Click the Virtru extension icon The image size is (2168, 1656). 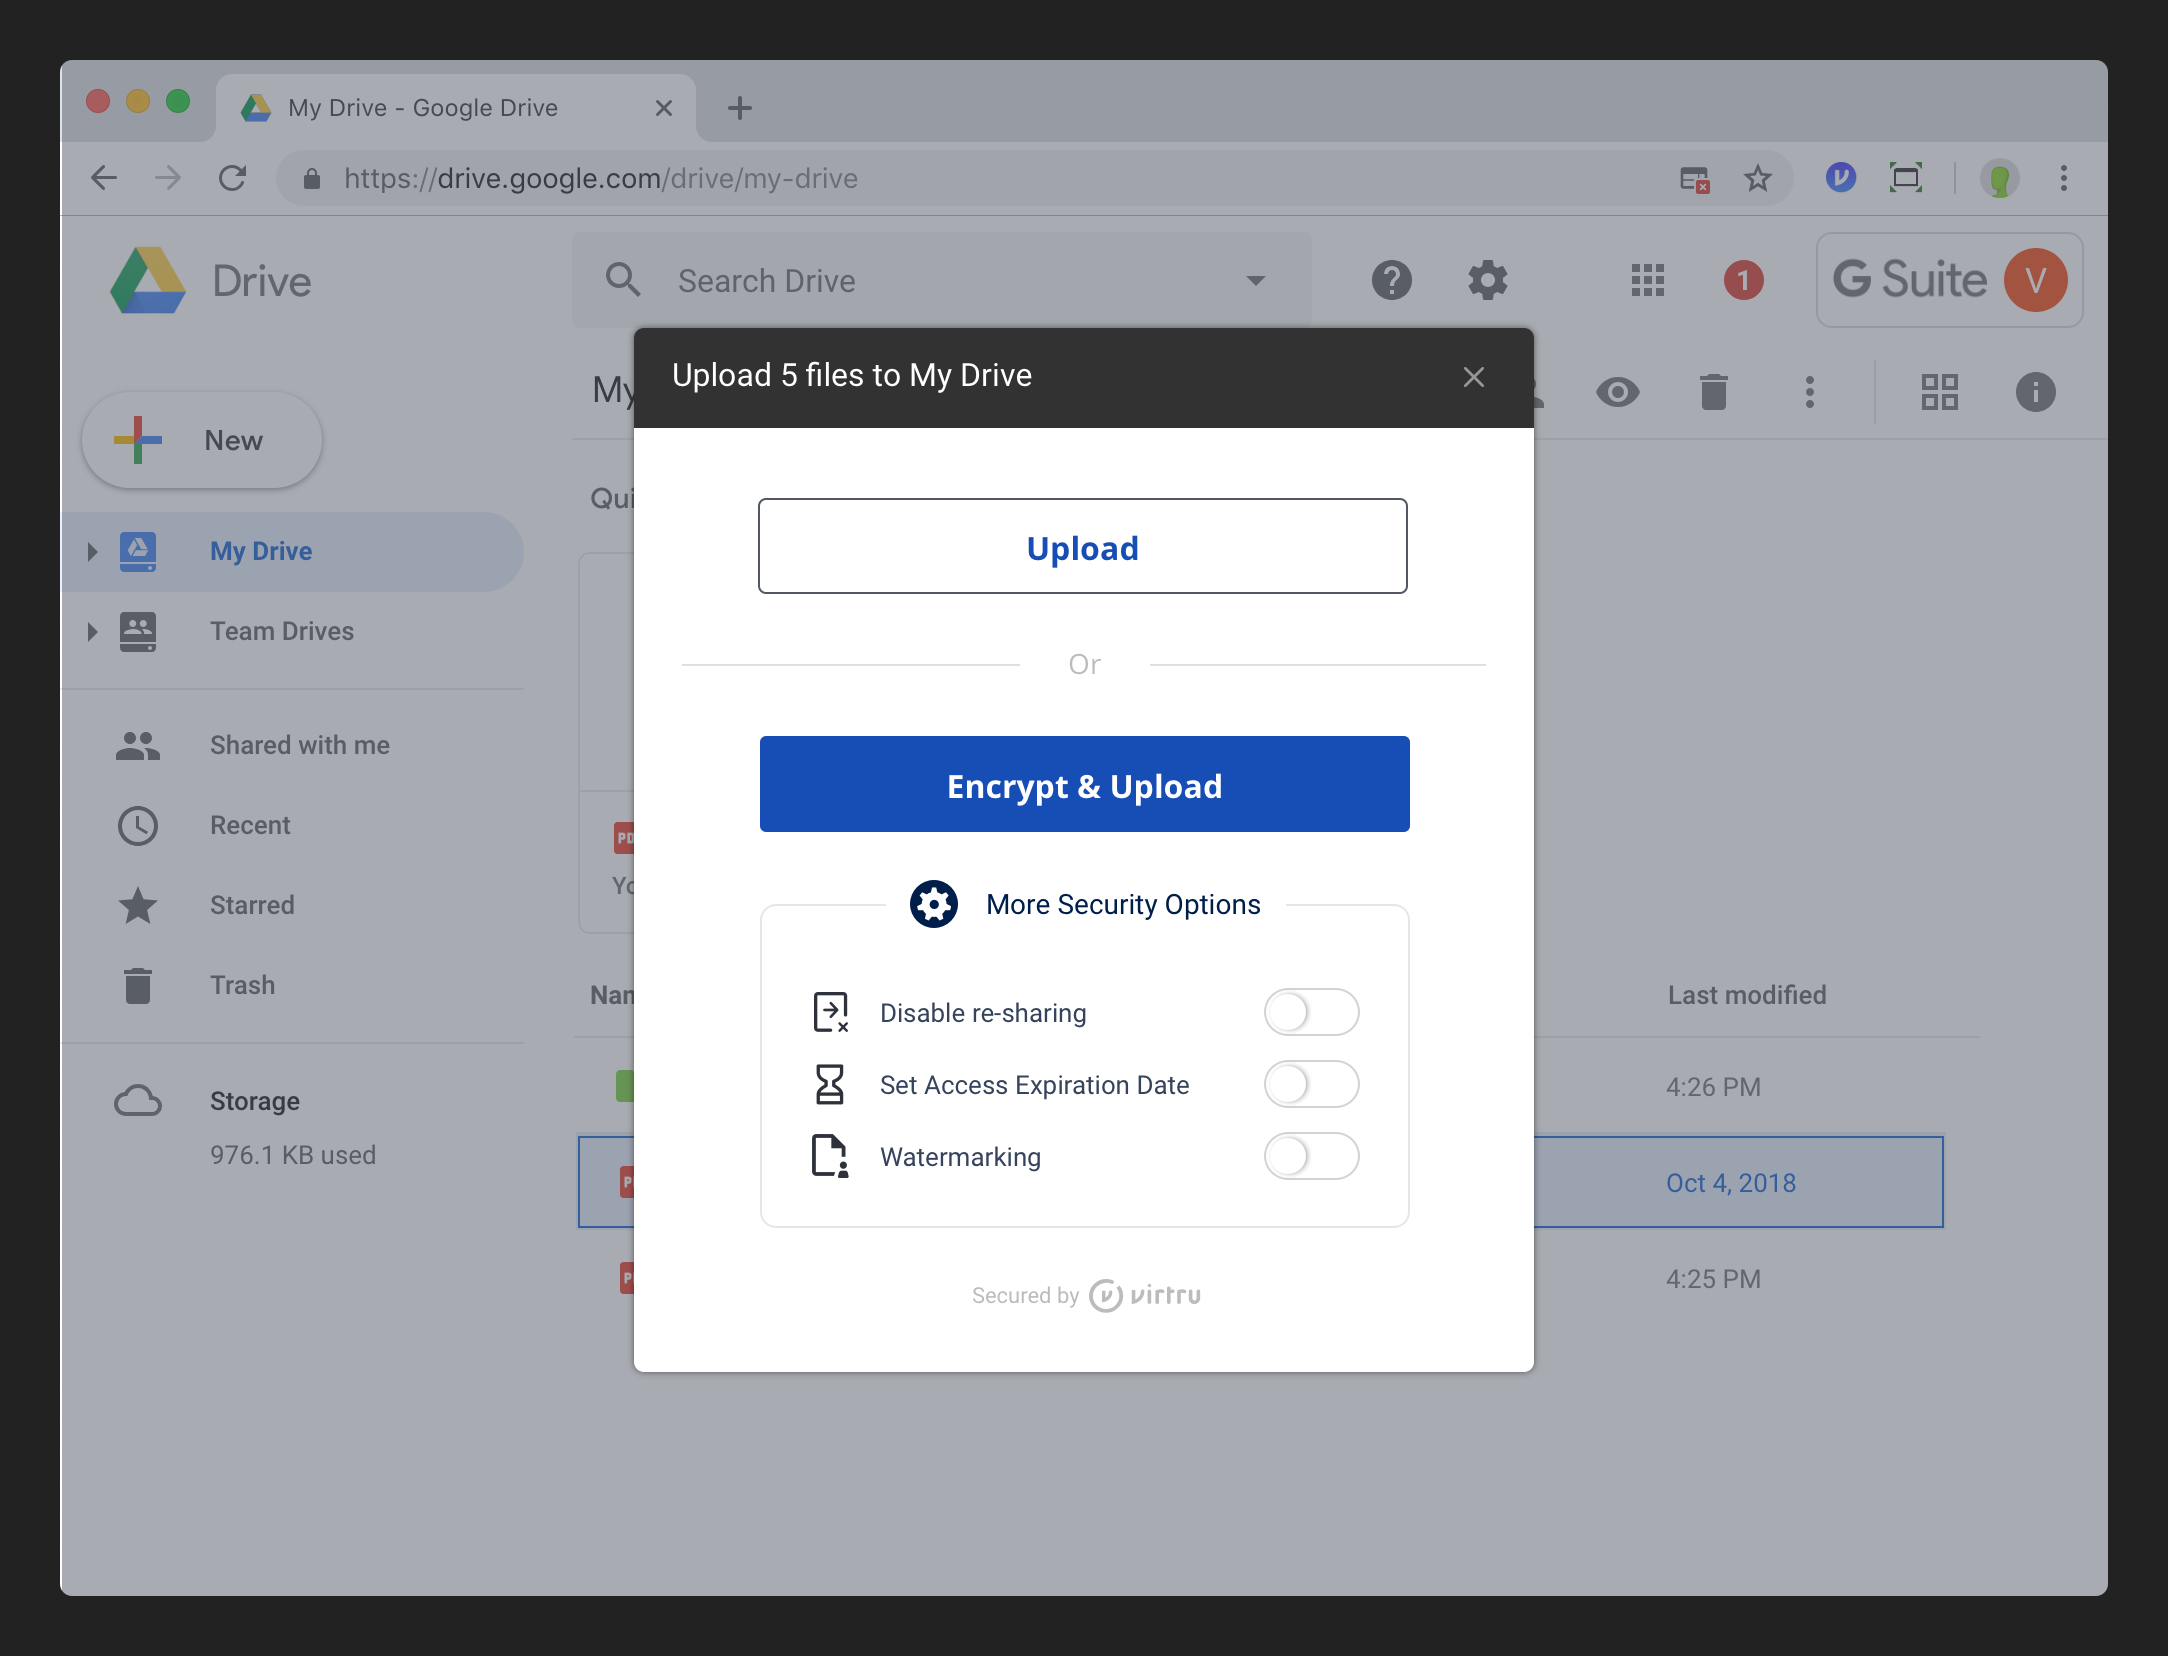1841,178
